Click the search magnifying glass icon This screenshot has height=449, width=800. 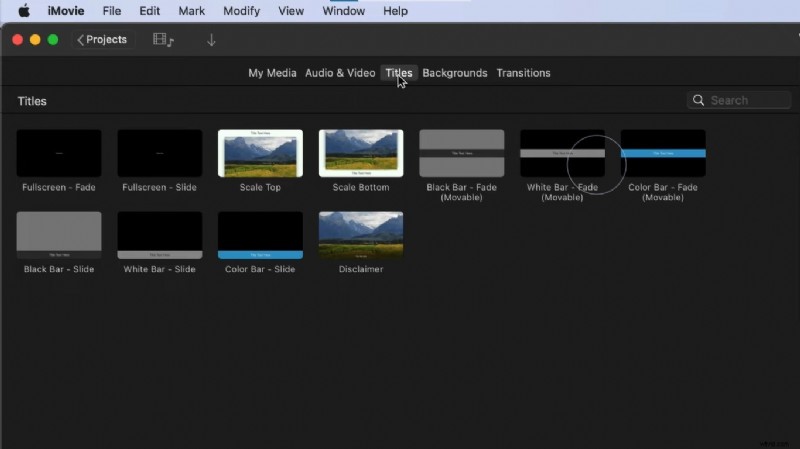698,100
